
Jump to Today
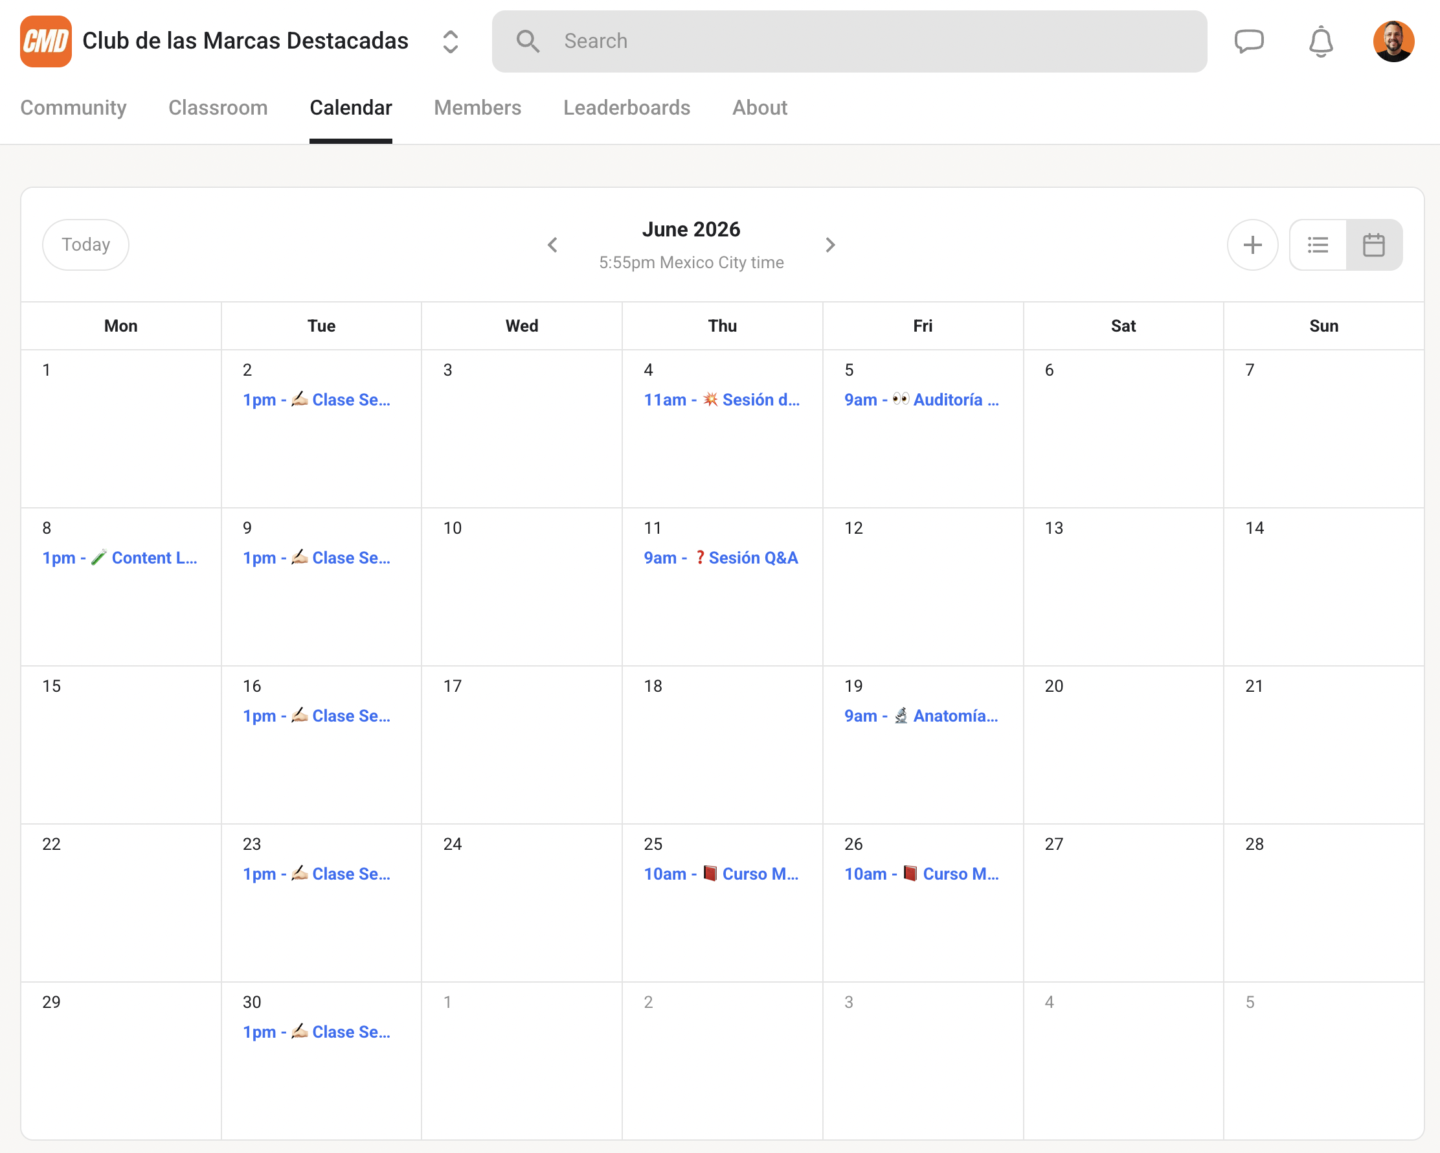pyautogui.click(x=86, y=245)
